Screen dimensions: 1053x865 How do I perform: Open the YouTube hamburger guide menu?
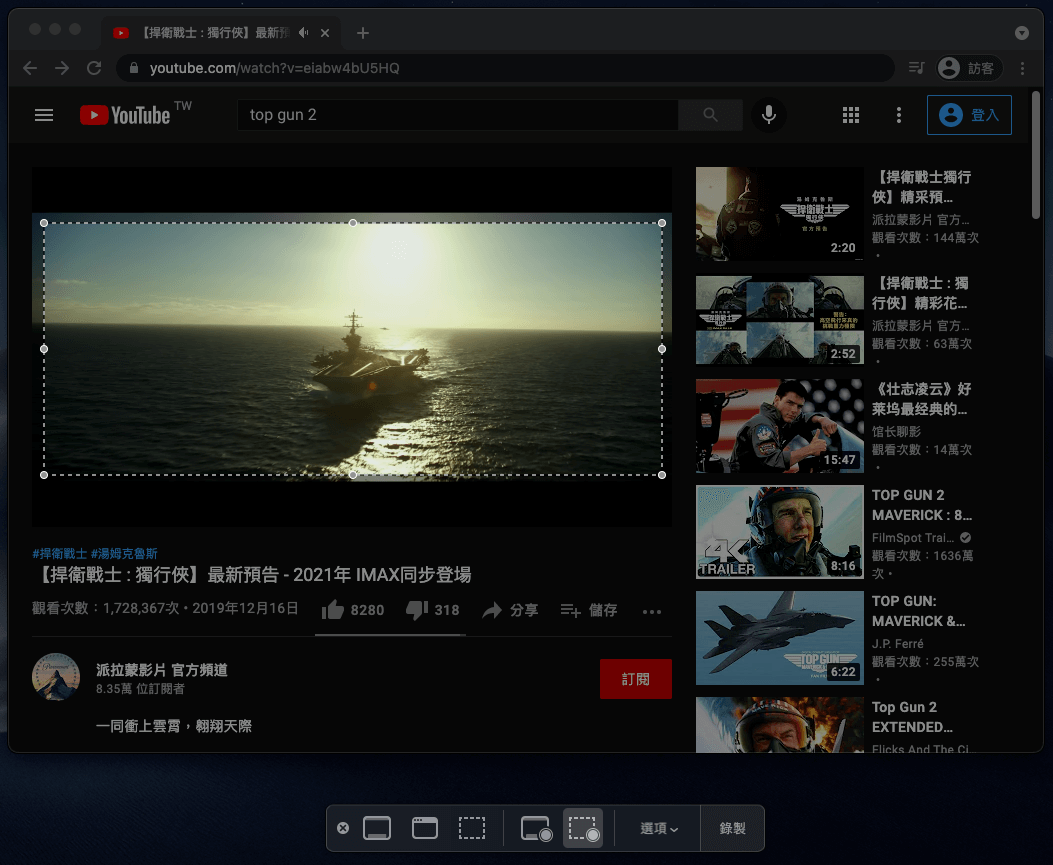tap(44, 115)
